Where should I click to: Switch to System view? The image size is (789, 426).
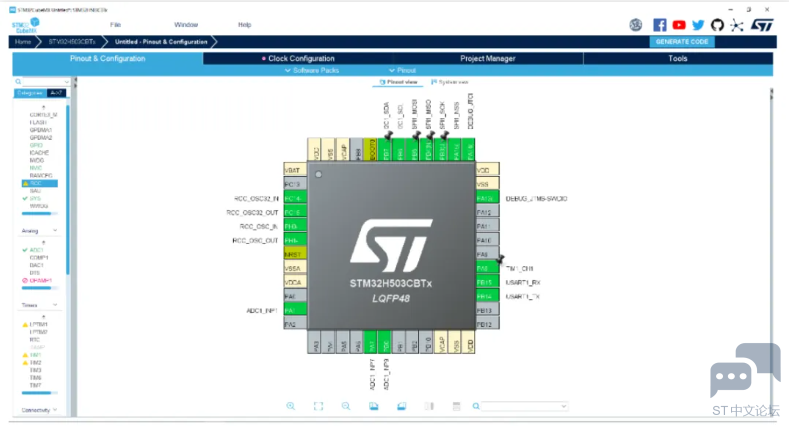pos(449,82)
